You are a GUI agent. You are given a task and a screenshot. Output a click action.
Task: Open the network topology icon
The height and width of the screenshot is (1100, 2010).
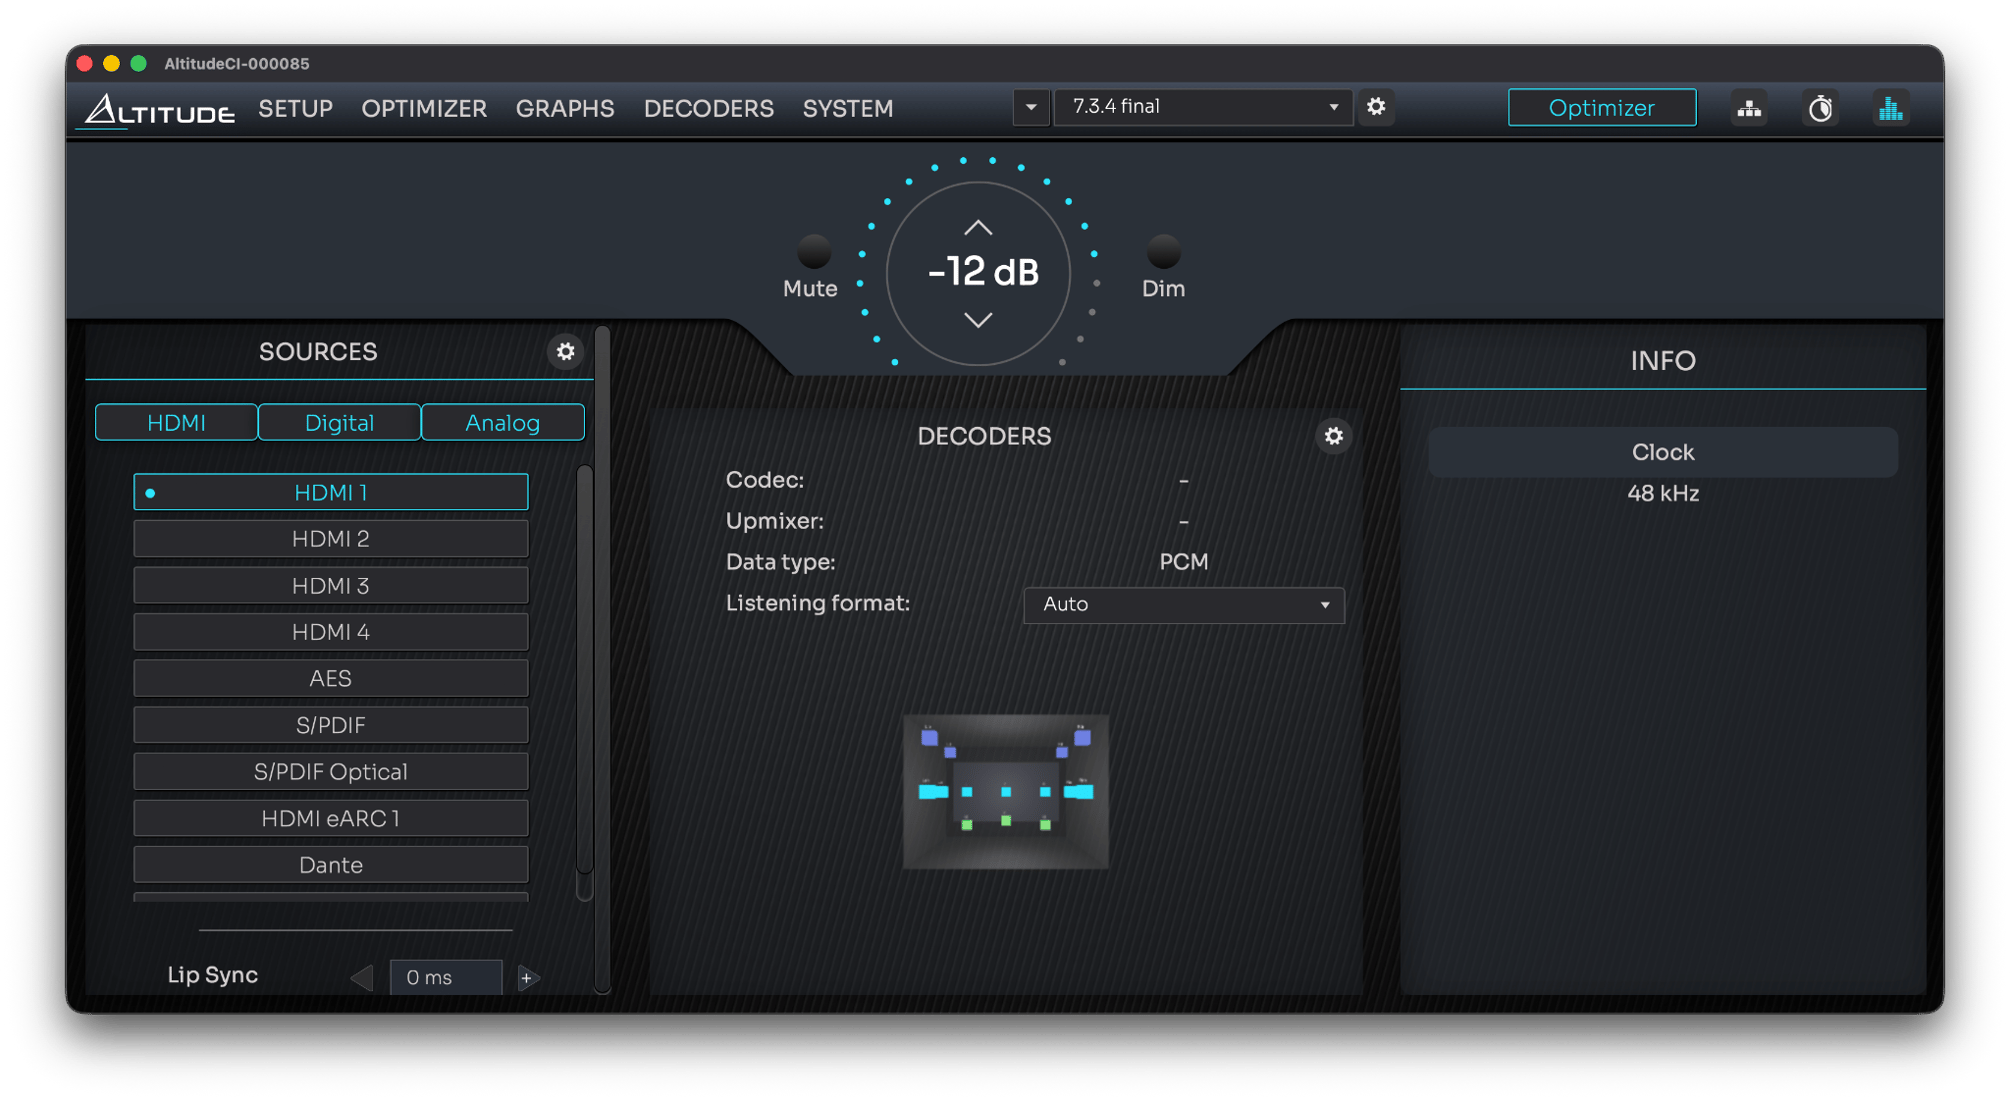[x=1749, y=108]
